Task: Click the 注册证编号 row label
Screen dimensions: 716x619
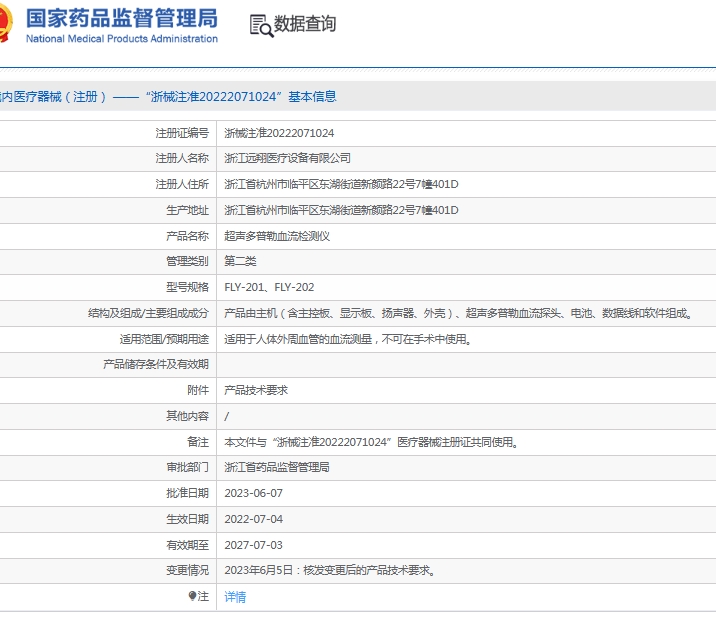Action: (182, 133)
